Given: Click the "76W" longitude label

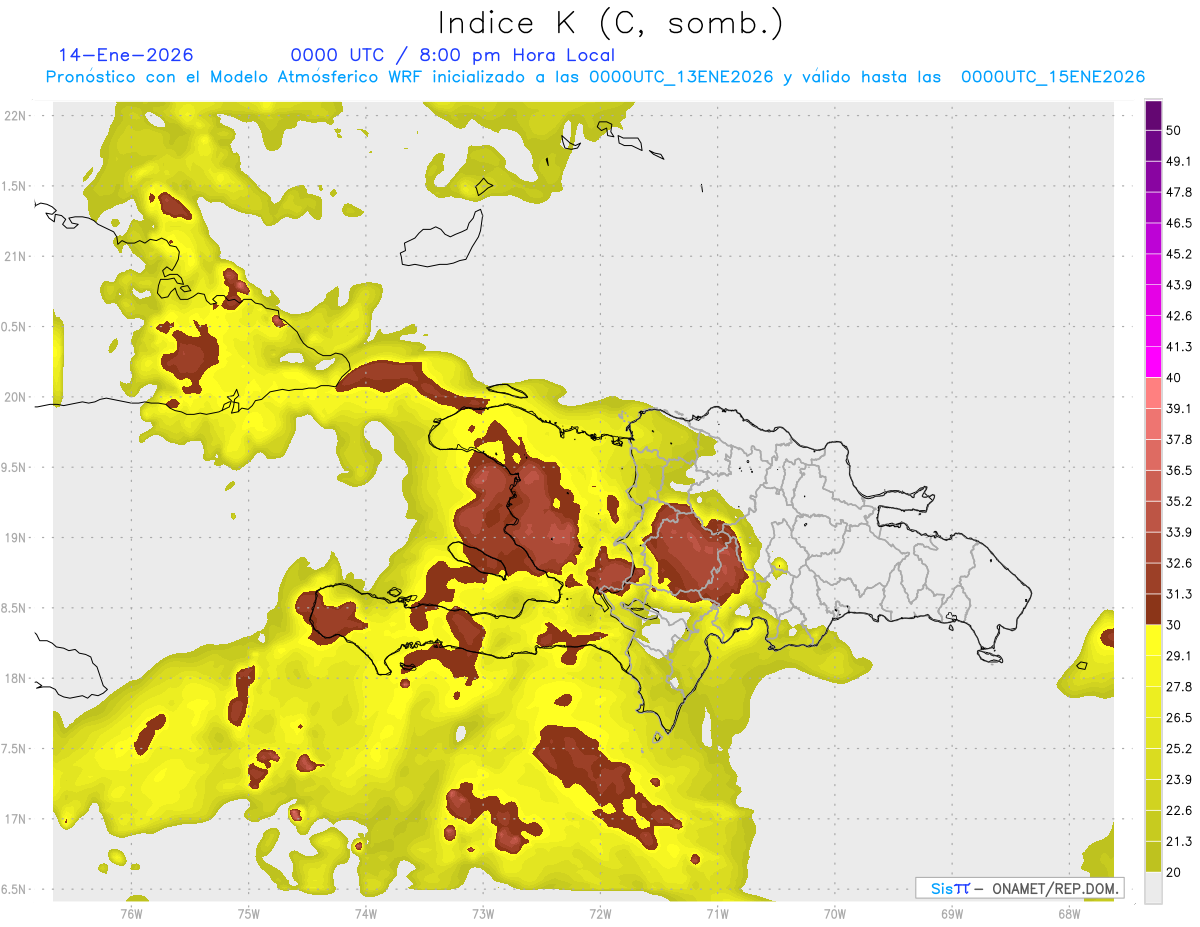Looking at the screenshot, I should pyautogui.click(x=132, y=913).
